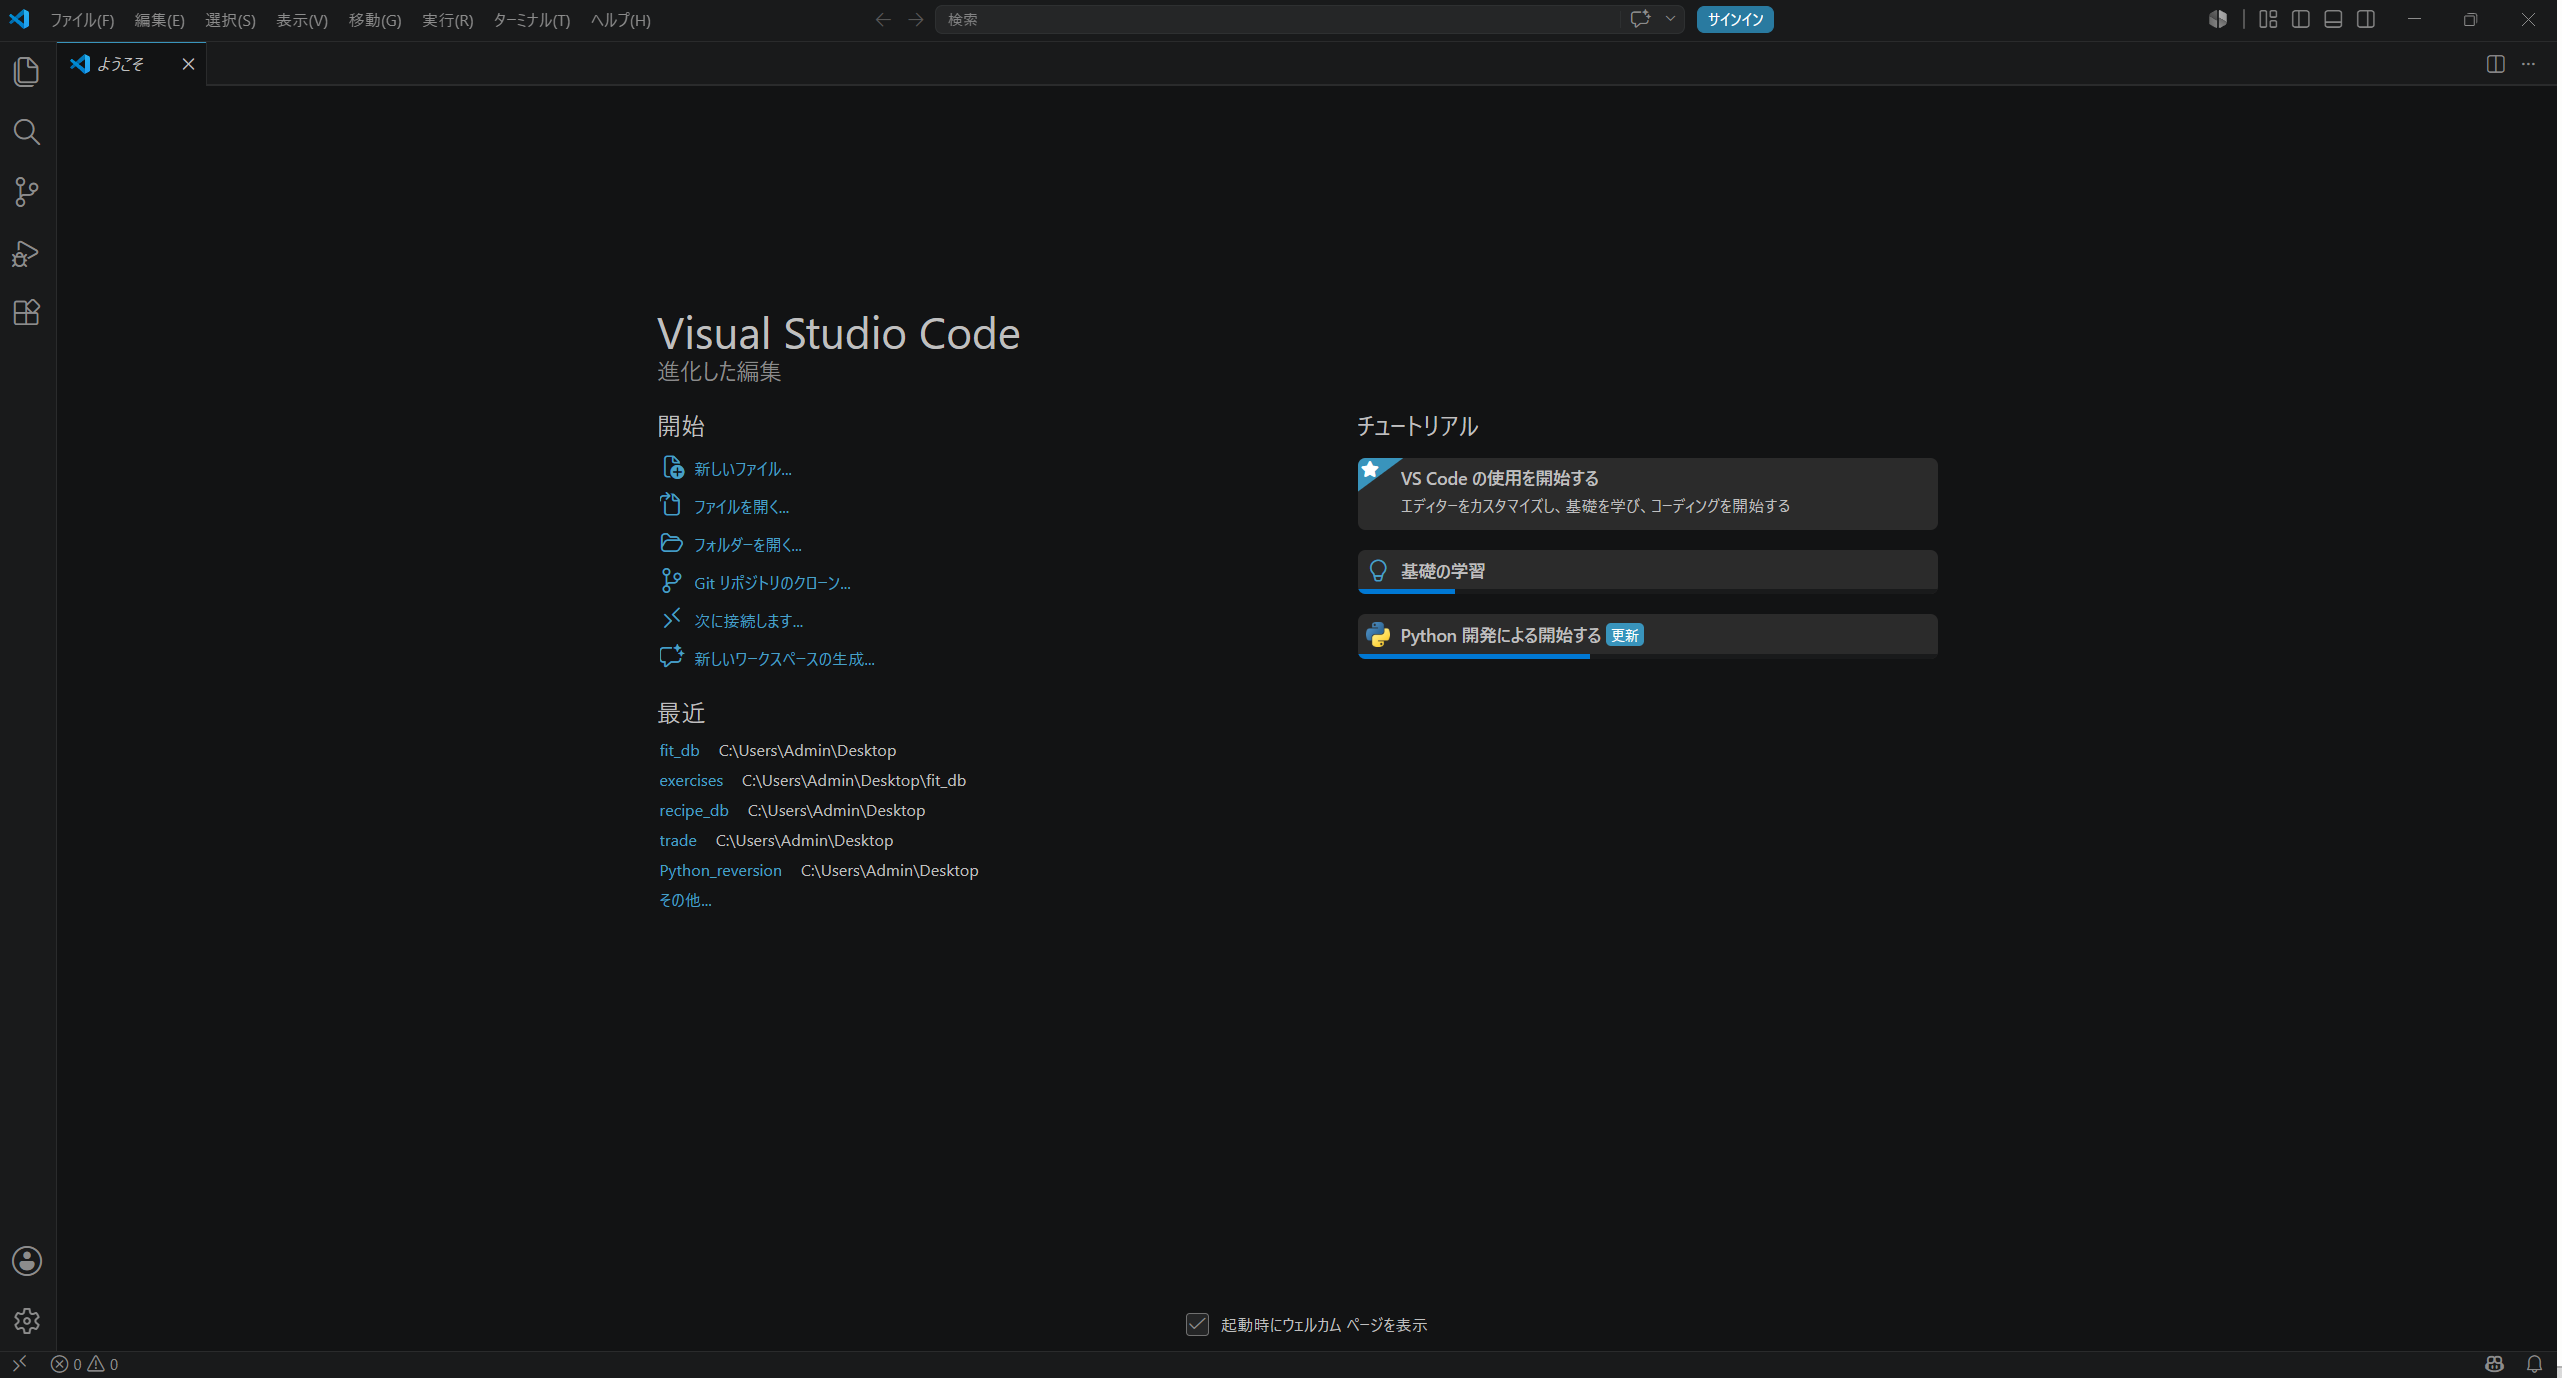The height and width of the screenshot is (1378, 2562).
Task: Click the new file icon under 開始
Action: click(x=672, y=467)
